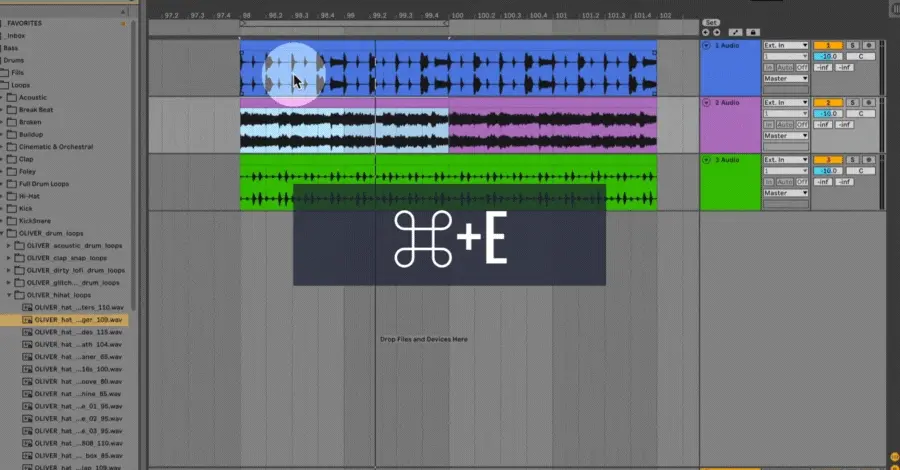Select the Acoustic folder icon
Viewport: 900px width, 470px height.
[x=11, y=98]
